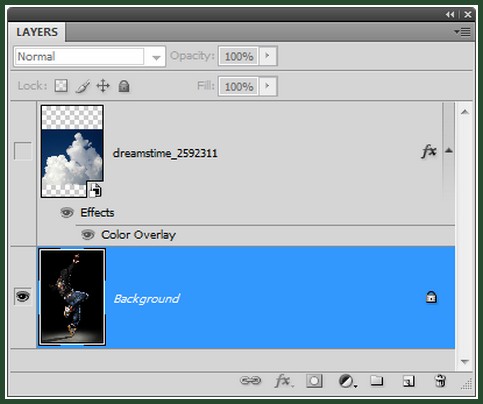Click the link layers icon

click(x=251, y=380)
